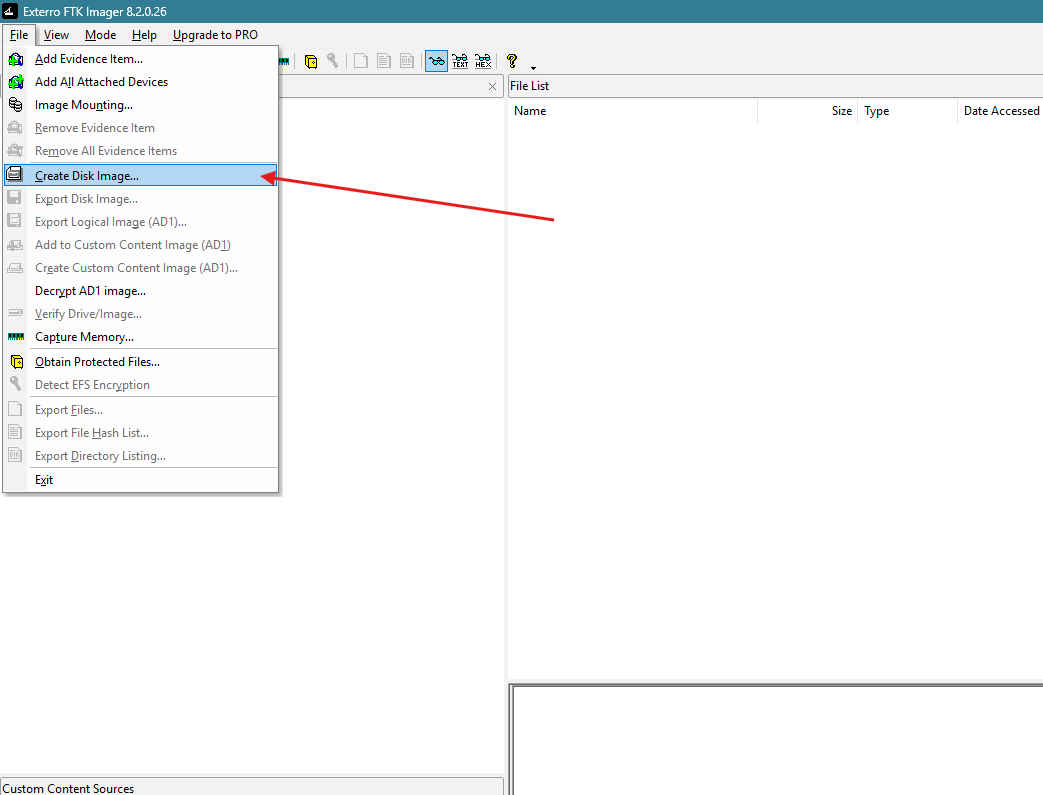Sort file list by Size column
This screenshot has height=795, width=1043.
coord(808,111)
